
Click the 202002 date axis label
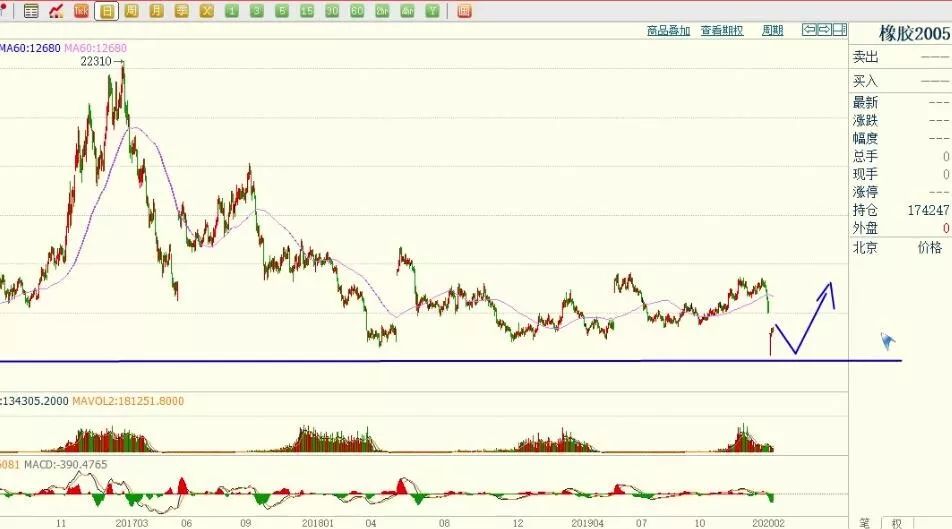(x=768, y=523)
